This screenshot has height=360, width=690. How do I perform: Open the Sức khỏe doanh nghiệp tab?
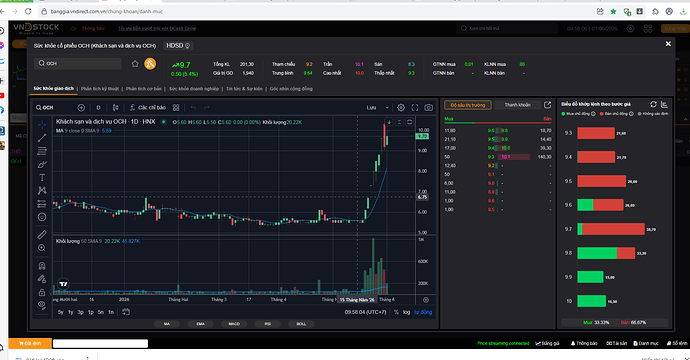click(194, 88)
